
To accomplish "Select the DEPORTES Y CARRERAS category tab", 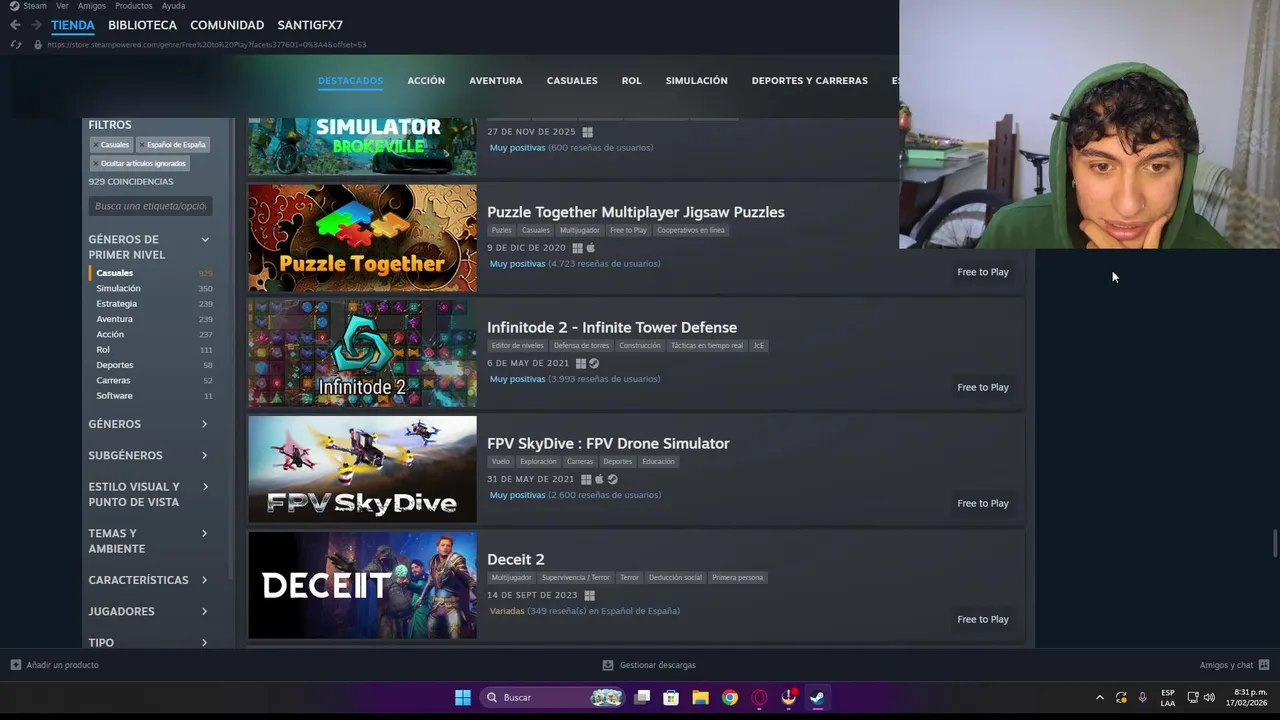I will (x=810, y=81).
